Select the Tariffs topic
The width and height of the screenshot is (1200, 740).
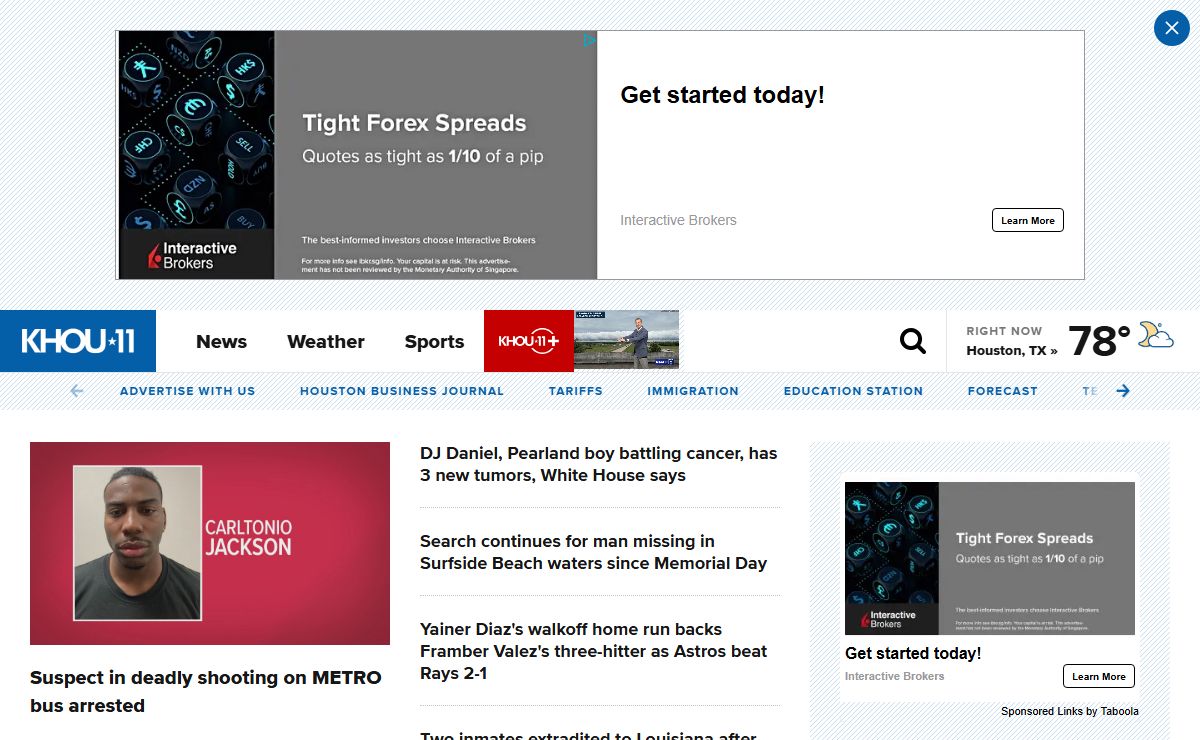pyautogui.click(x=576, y=391)
